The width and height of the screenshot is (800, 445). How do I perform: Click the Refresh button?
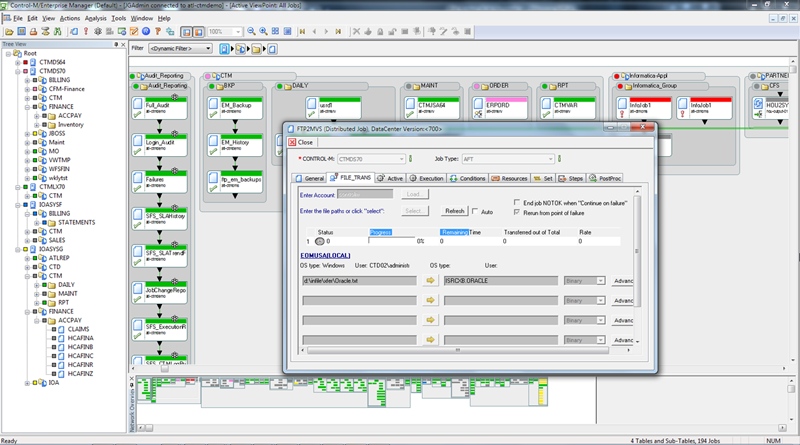pyautogui.click(x=455, y=211)
